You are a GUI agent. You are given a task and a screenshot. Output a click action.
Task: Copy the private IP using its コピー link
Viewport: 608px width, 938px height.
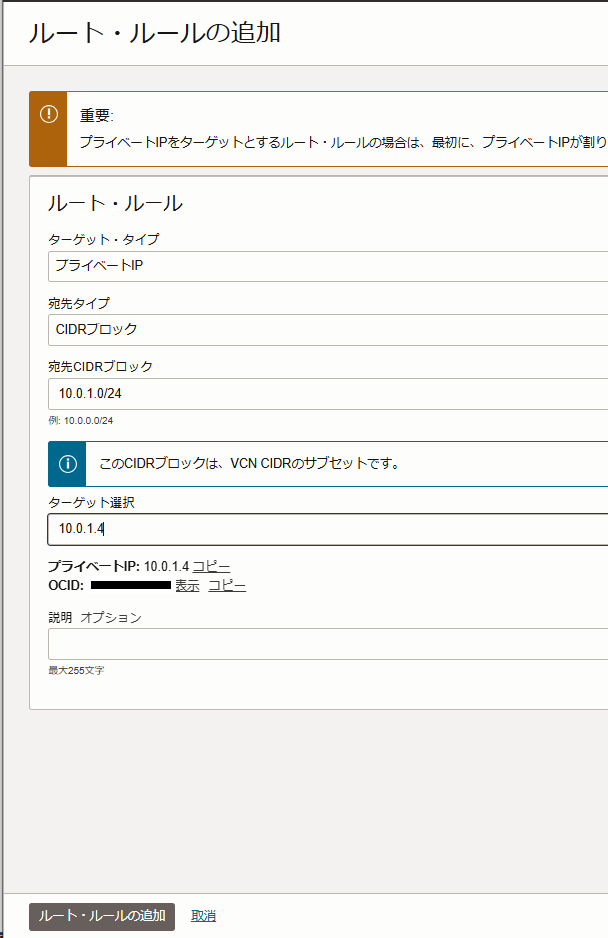click(x=213, y=566)
